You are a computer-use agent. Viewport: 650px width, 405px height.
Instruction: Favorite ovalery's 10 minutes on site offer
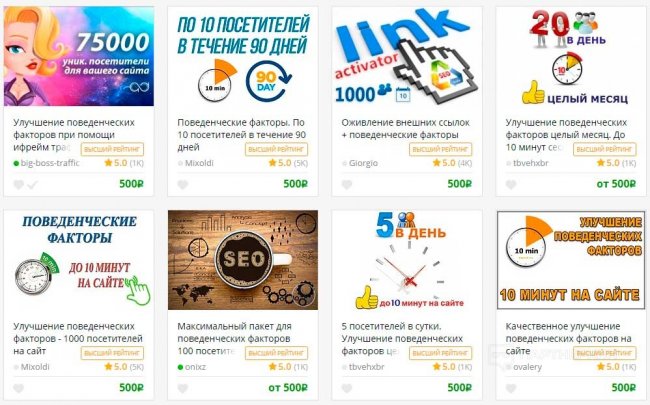pos(511,388)
